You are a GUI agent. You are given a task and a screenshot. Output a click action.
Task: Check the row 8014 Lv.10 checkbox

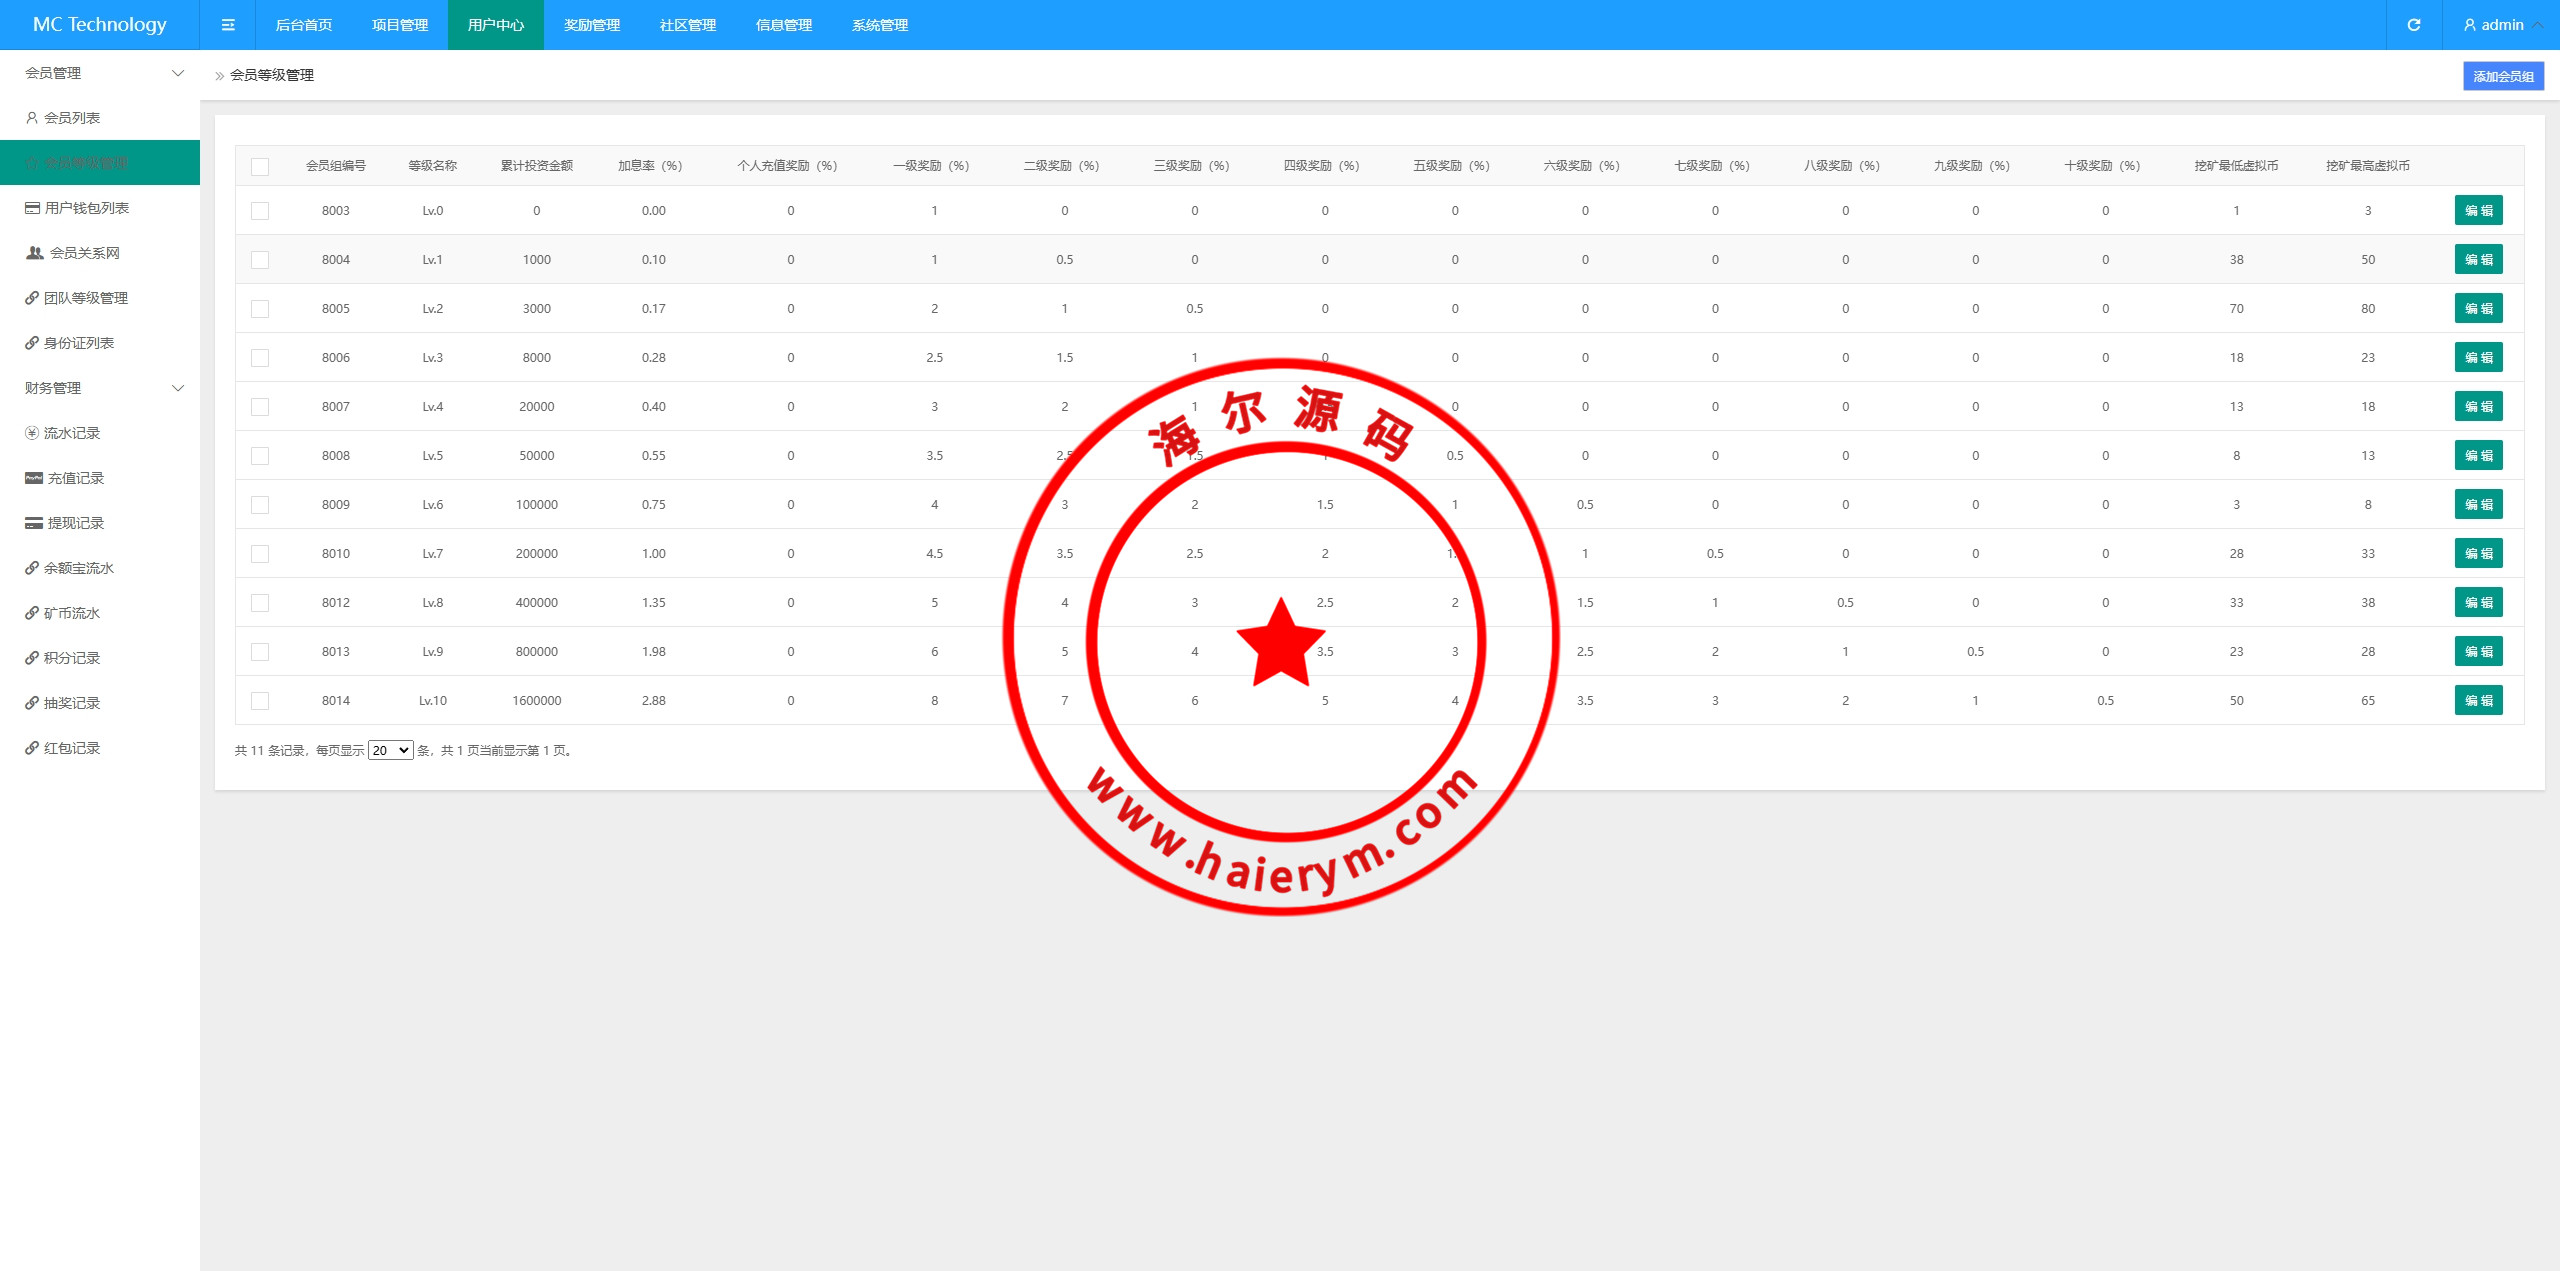click(260, 701)
